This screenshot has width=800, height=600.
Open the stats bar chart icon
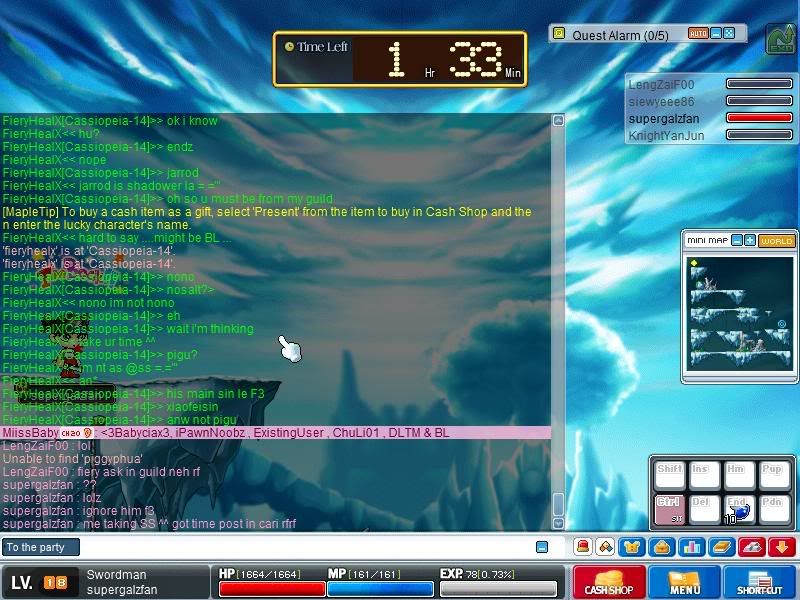[689, 547]
